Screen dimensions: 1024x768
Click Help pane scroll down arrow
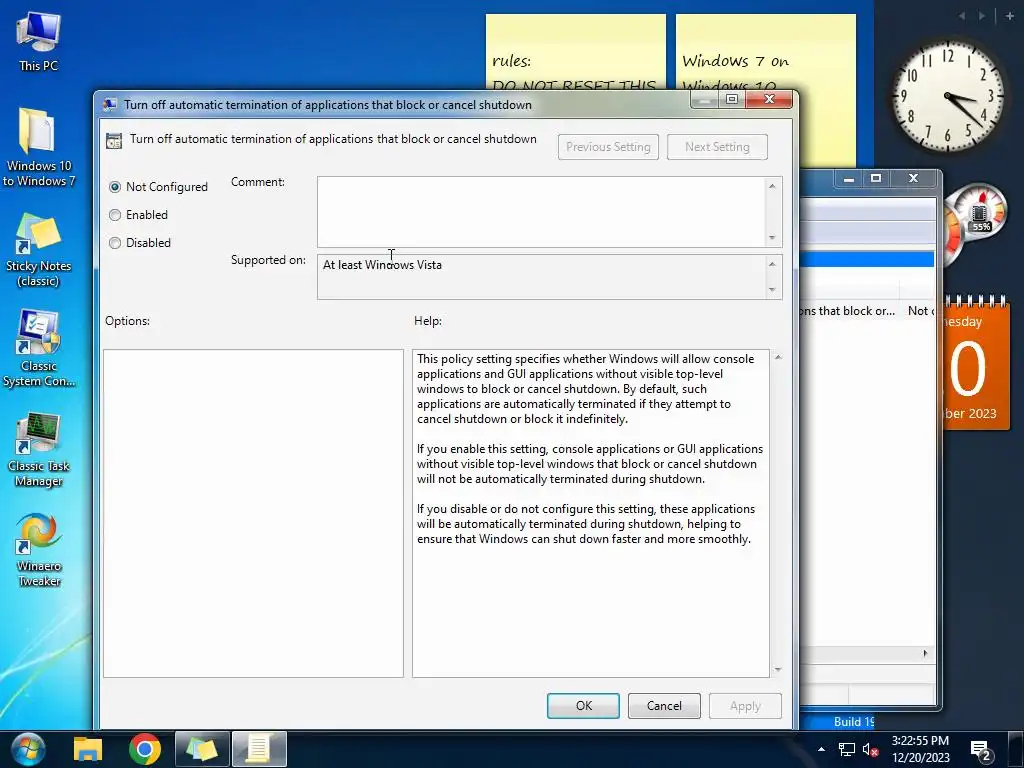pyautogui.click(x=778, y=669)
